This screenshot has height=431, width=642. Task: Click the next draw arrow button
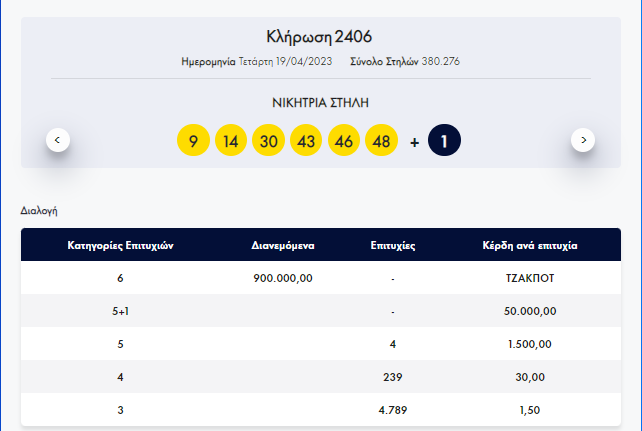tap(583, 140)
